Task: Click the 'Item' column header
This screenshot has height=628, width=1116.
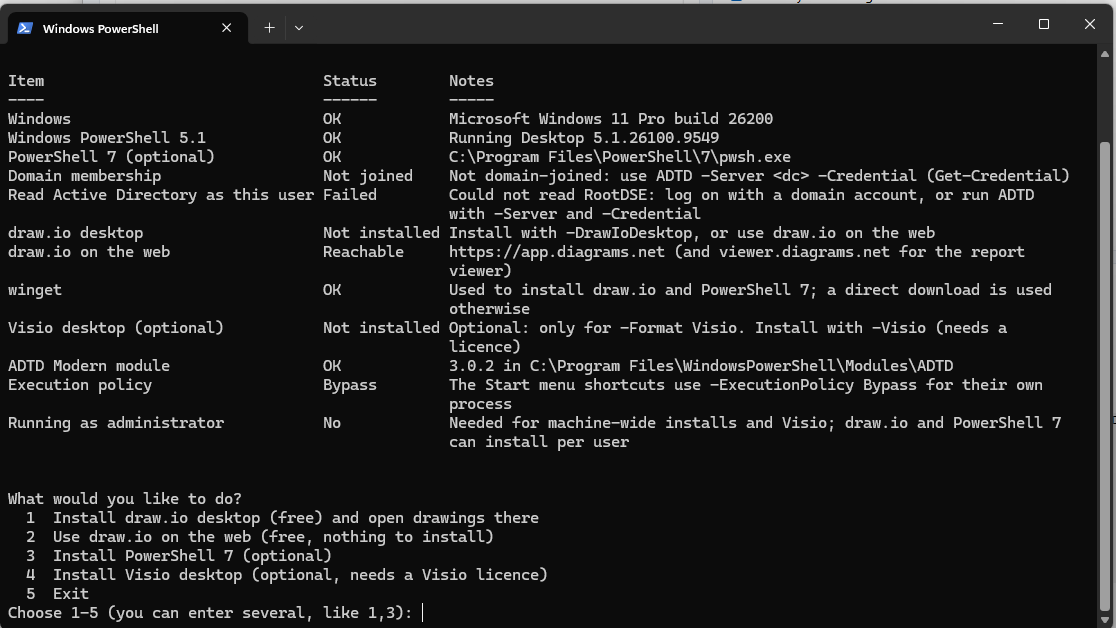Action: pyautogui.click(x=26, y=81)
